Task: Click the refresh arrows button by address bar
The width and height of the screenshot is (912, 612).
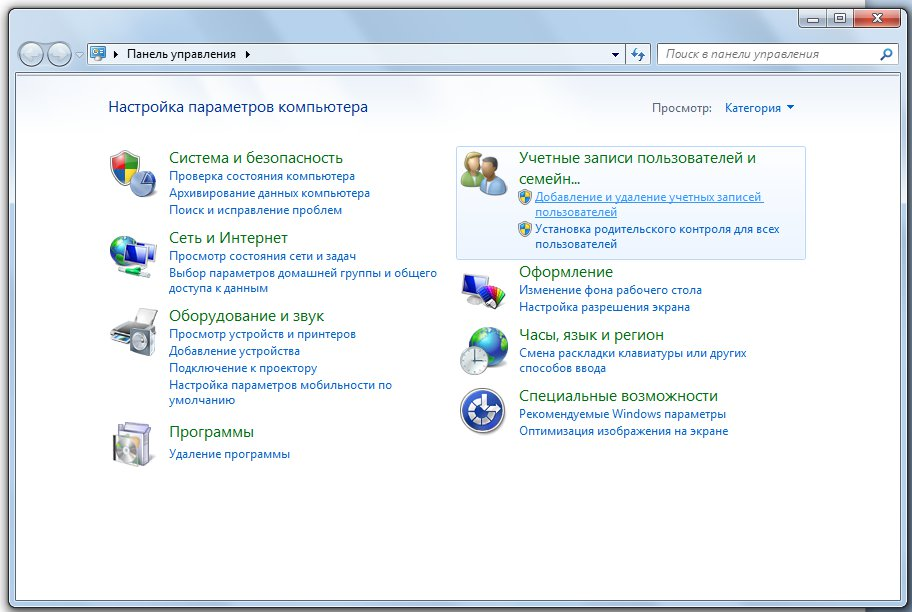Action: pyautogui.click(x=638, y=55)
